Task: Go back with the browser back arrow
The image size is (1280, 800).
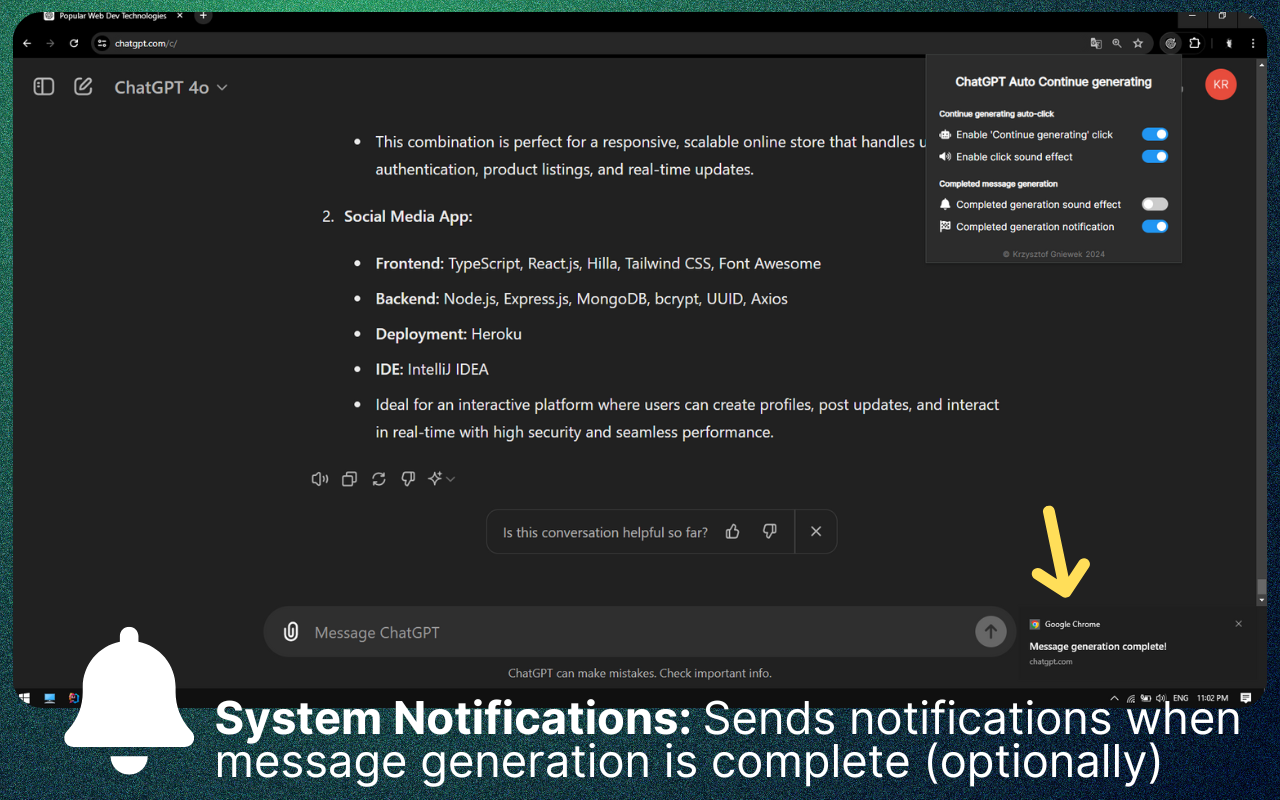Action: [27, 43]
